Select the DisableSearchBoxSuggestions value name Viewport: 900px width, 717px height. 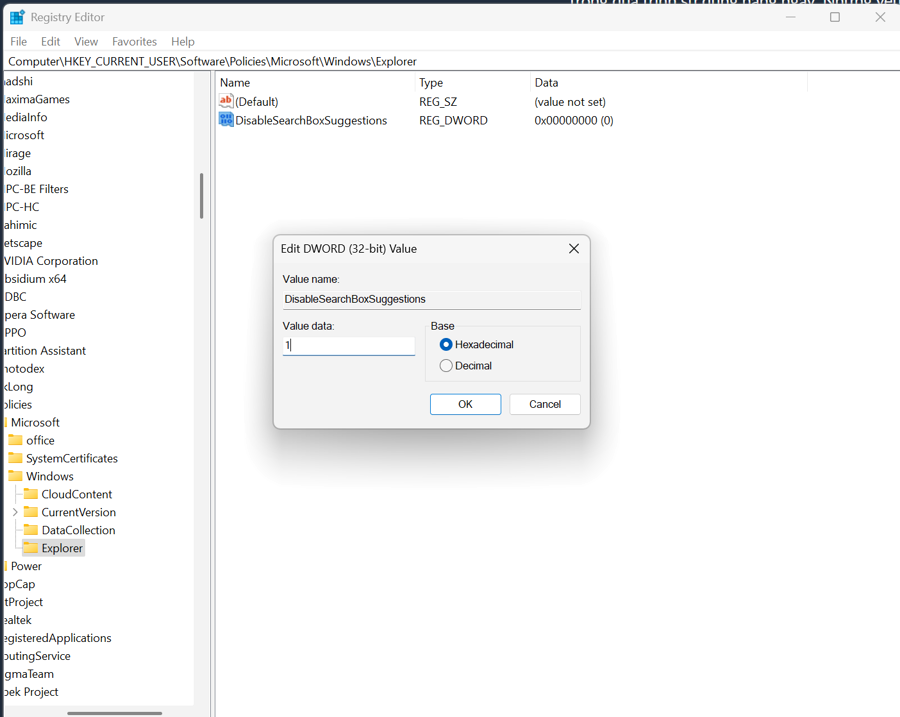coord(311,121)
